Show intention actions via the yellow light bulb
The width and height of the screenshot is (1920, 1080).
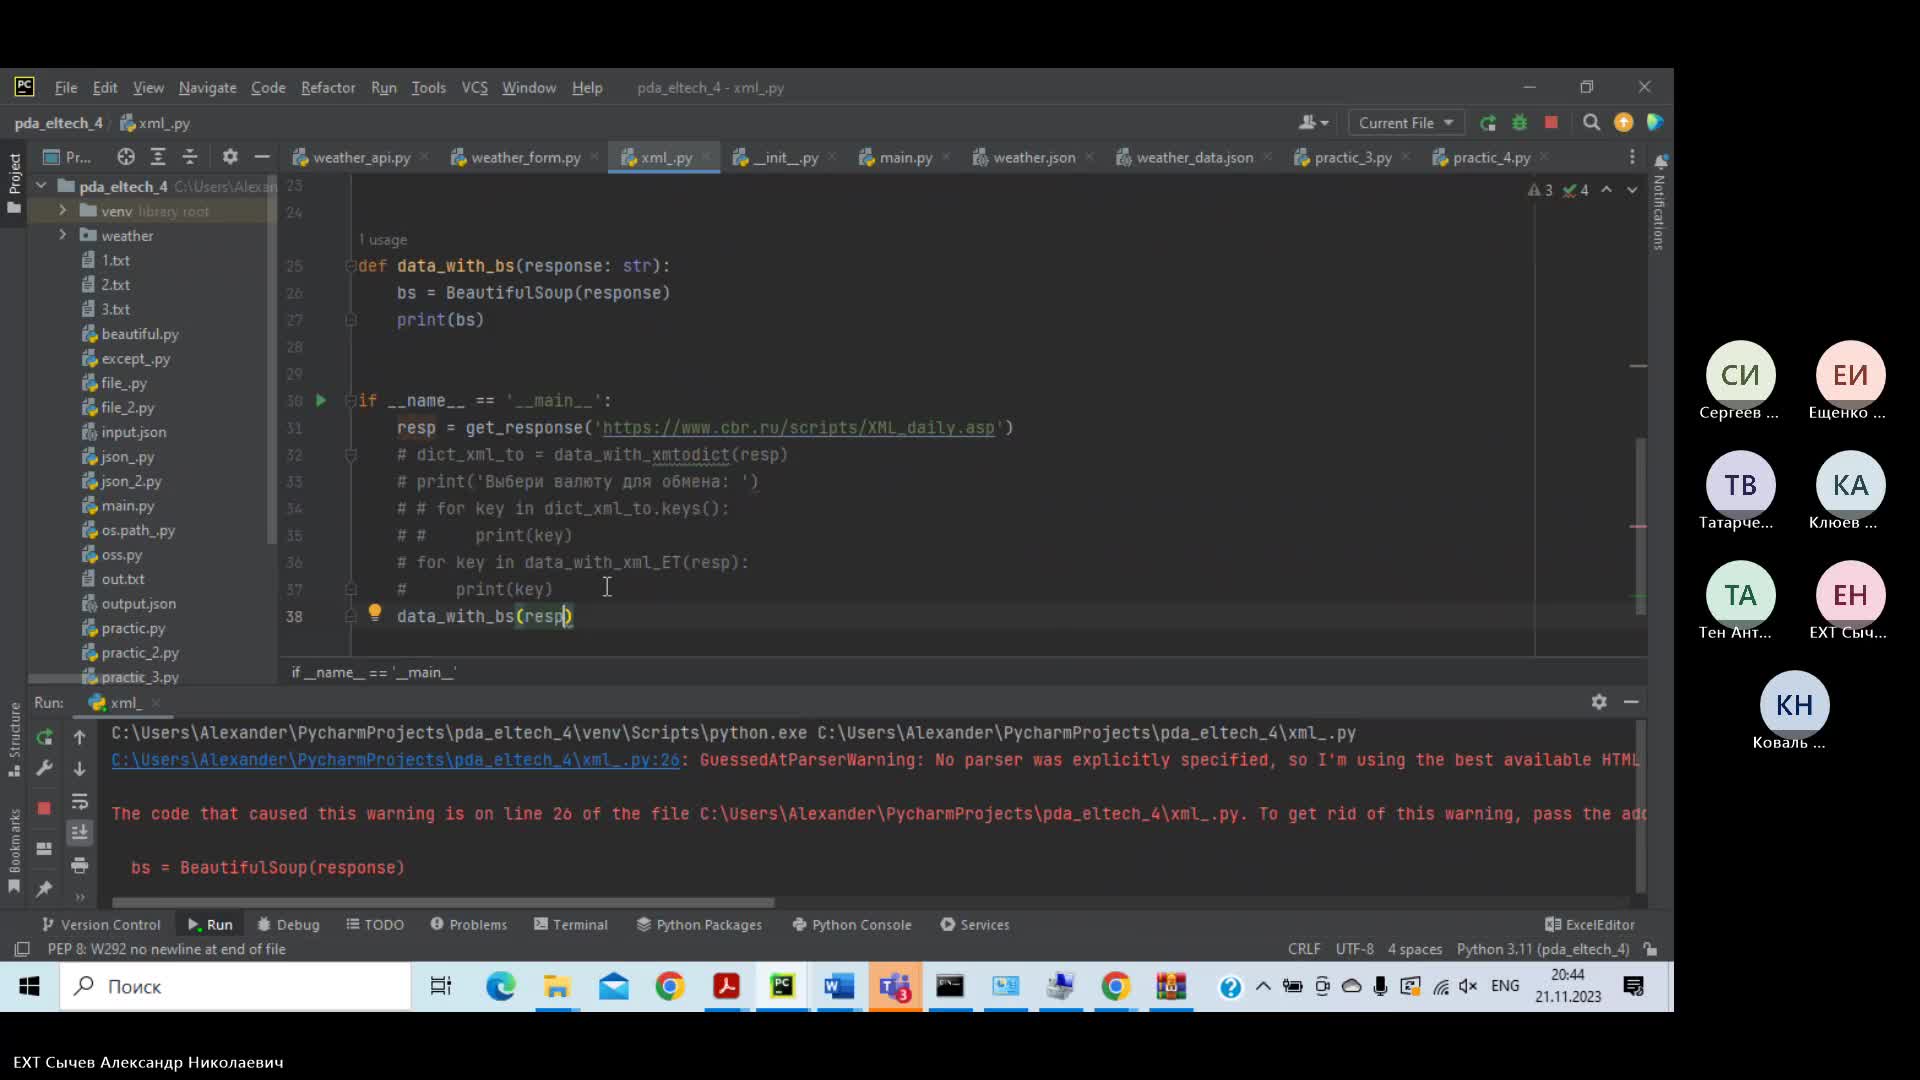coord(374,612)
